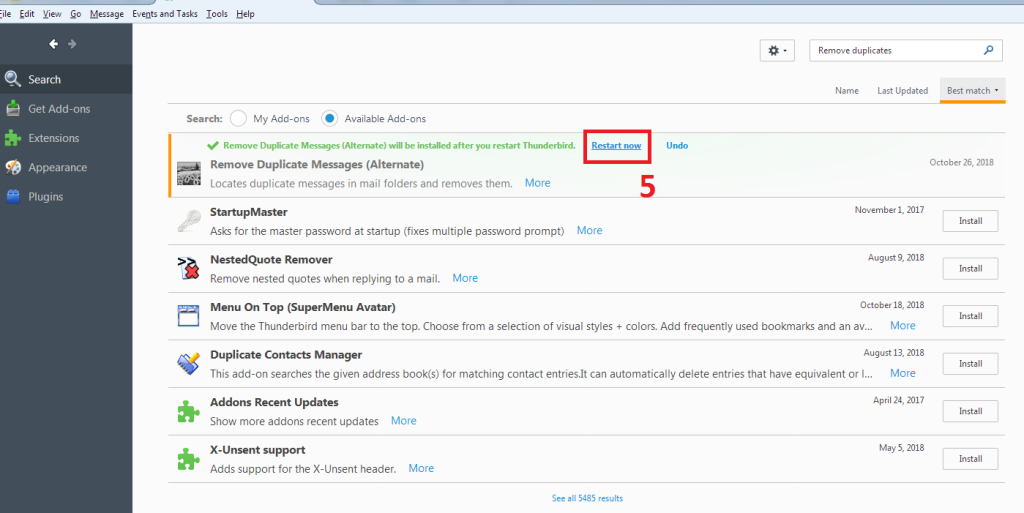Screen dimensions: 1024x513
Task: Open the Help menu
Action: 246,14
